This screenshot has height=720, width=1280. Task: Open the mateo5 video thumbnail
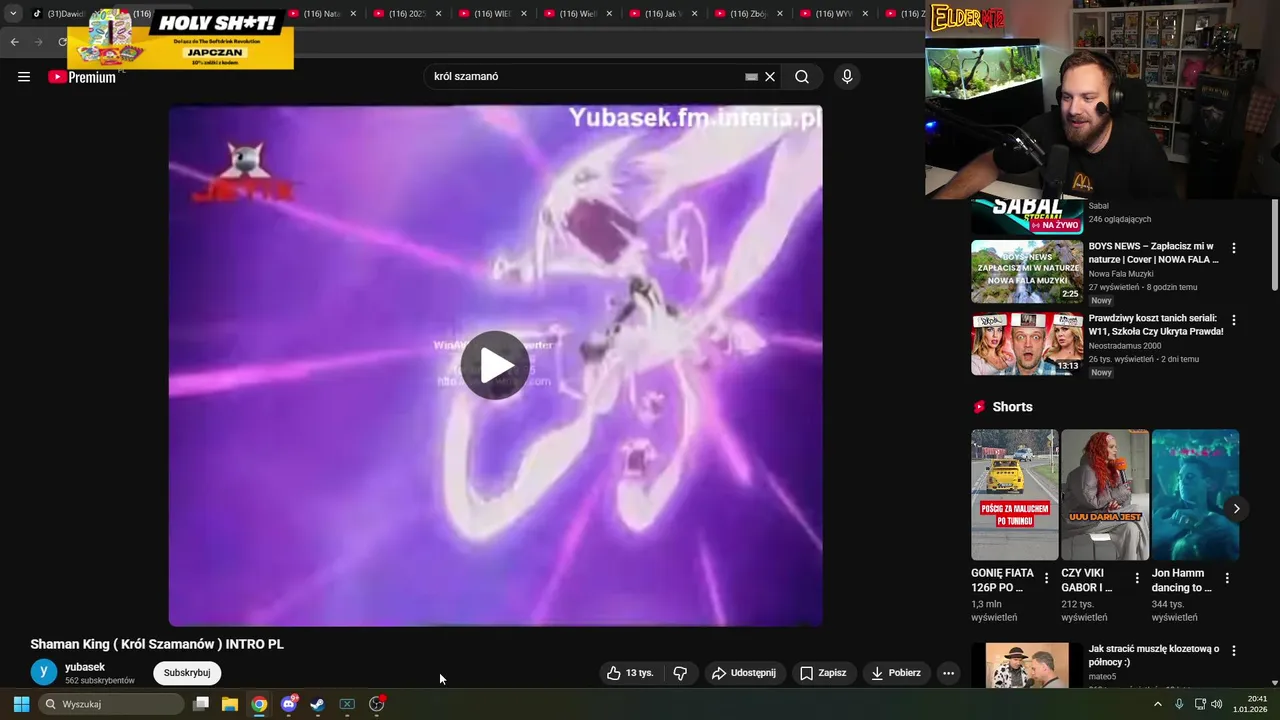click(1027, 665)
